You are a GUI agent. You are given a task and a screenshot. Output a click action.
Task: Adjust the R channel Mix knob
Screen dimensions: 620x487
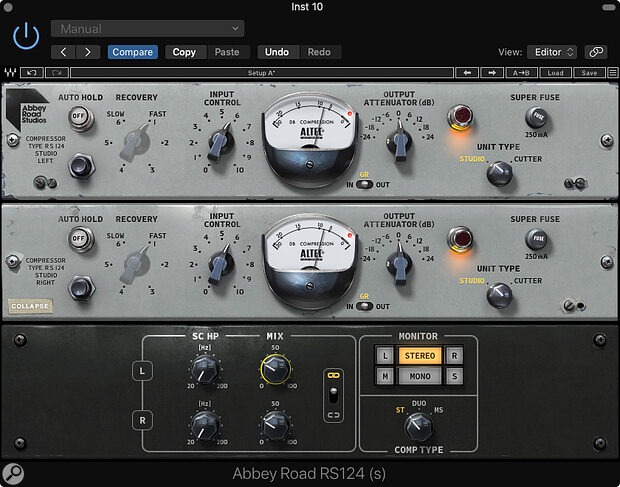[x=276, y=425]
